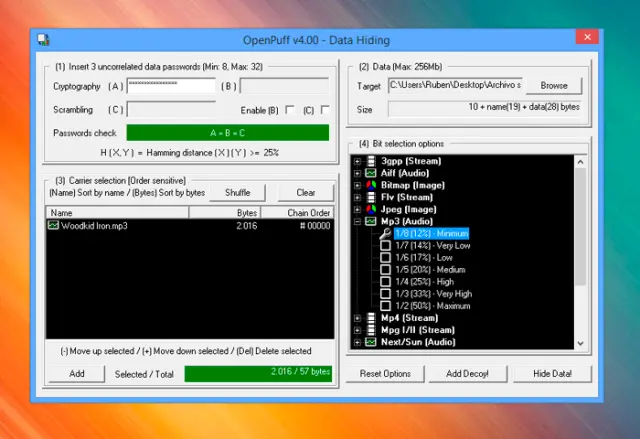Click the Bitmap (Image) colored icon
This screenshot has height=439, width=640.
370,185
